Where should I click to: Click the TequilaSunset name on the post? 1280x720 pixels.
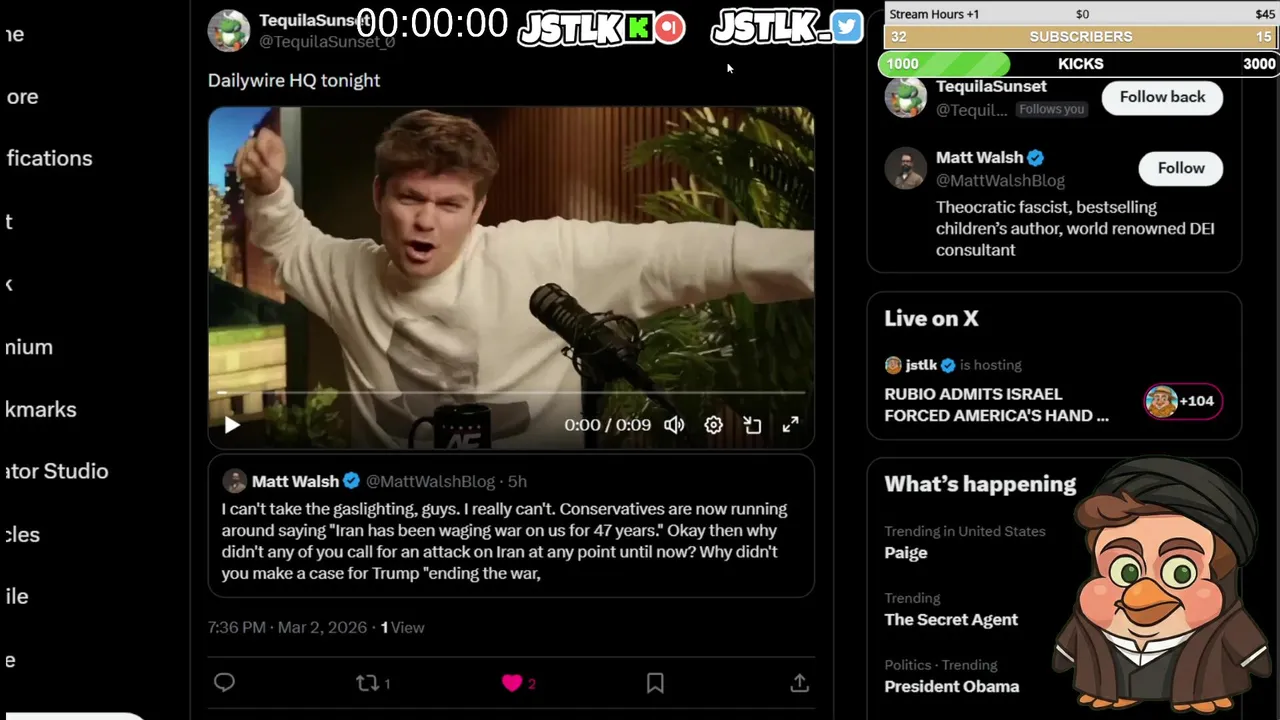point(314,20)
